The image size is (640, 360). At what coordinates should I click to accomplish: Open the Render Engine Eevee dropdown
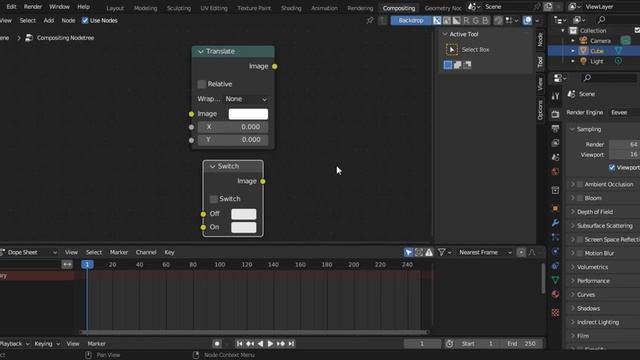pos(624,113)
